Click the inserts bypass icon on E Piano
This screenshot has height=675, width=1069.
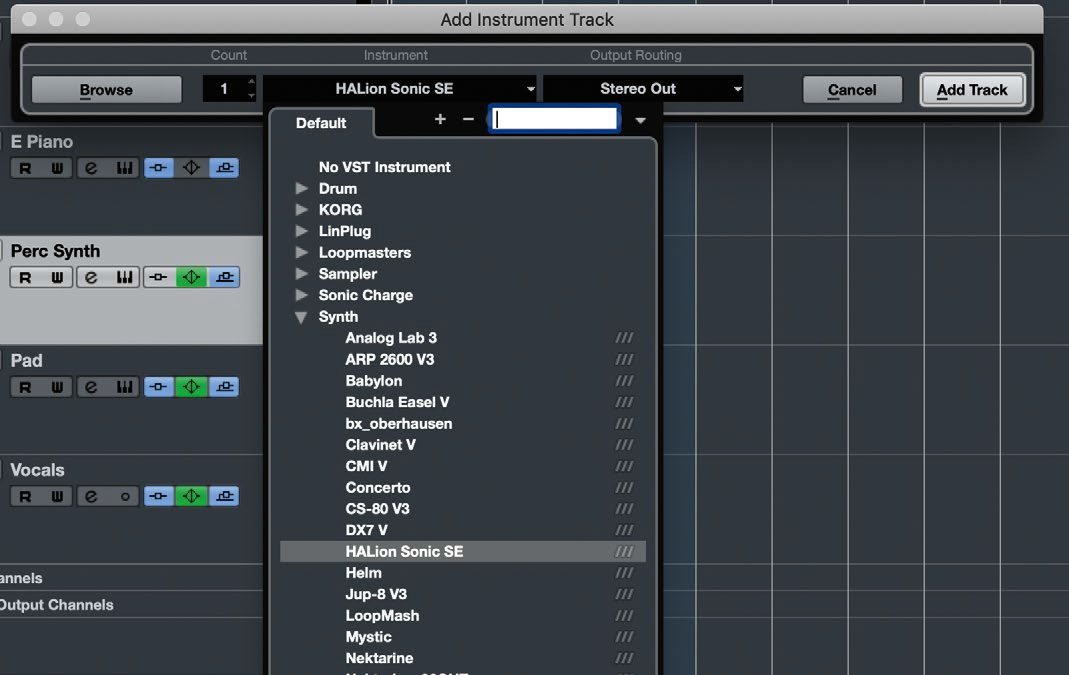[x=159, y=168]
